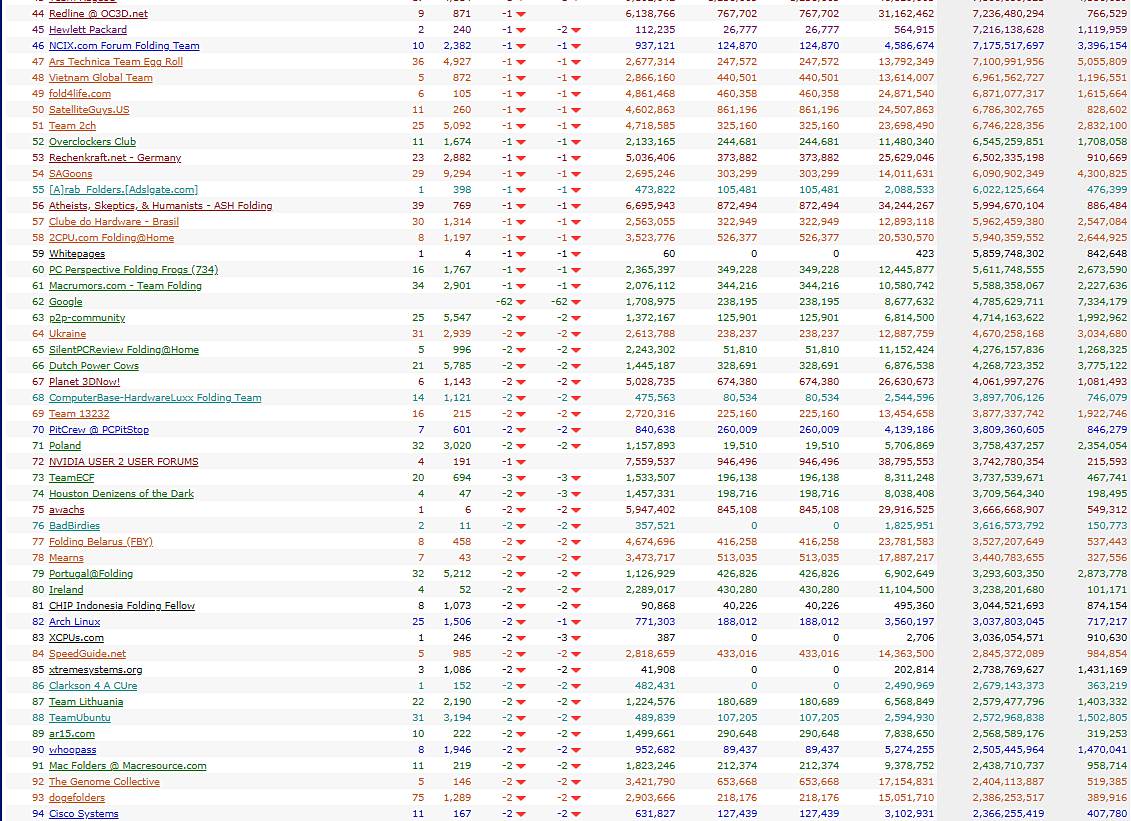Open dogefolders team link
Screen dimensions: 1131x821
[x=77, y=798]
